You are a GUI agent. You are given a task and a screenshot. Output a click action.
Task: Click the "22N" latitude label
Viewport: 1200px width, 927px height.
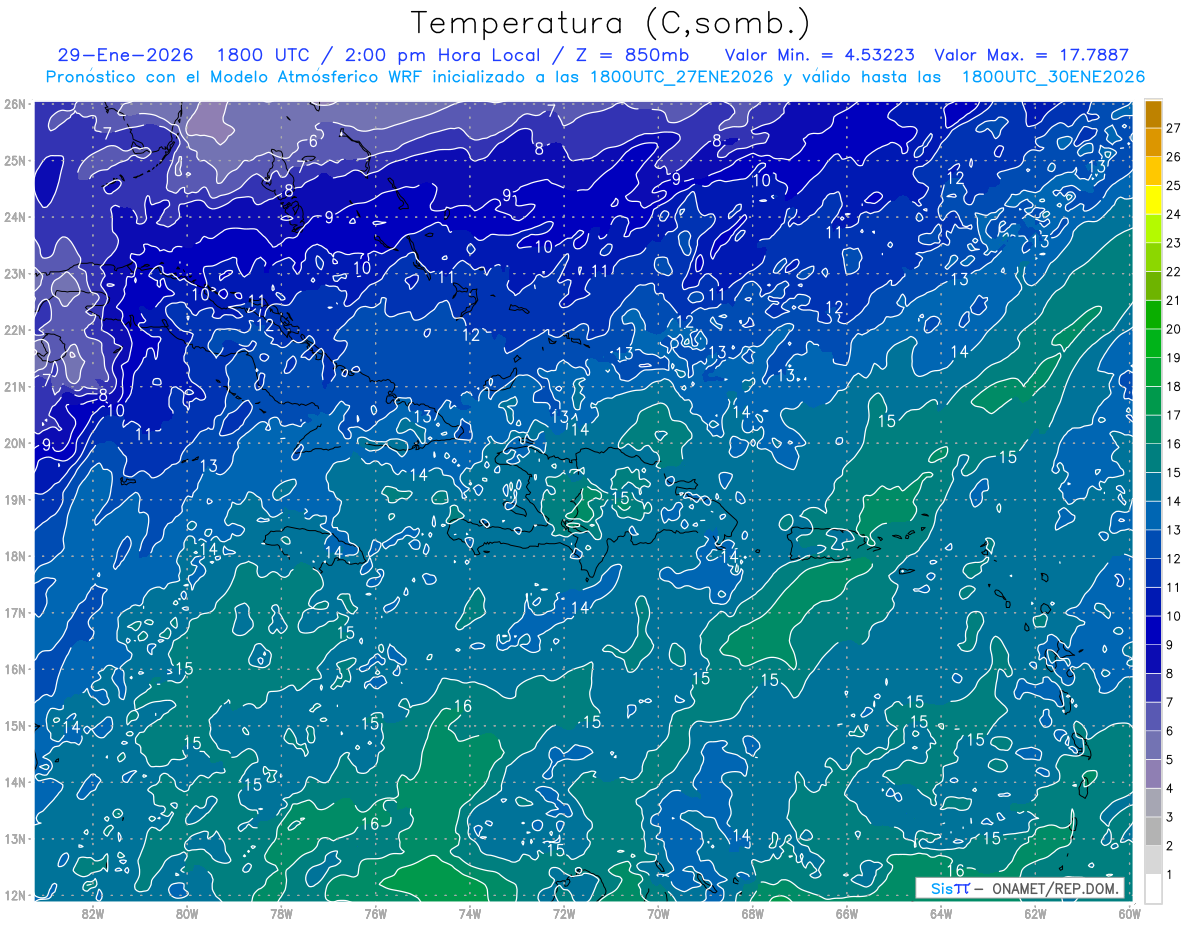pyautogui.click(x=15, y=330)
